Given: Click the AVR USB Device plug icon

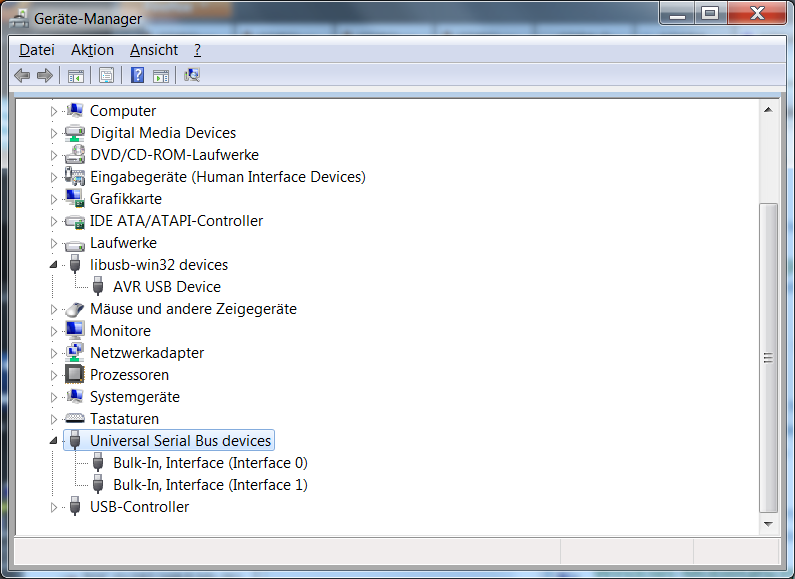Looking at the screenshot, I should [98, 286].
